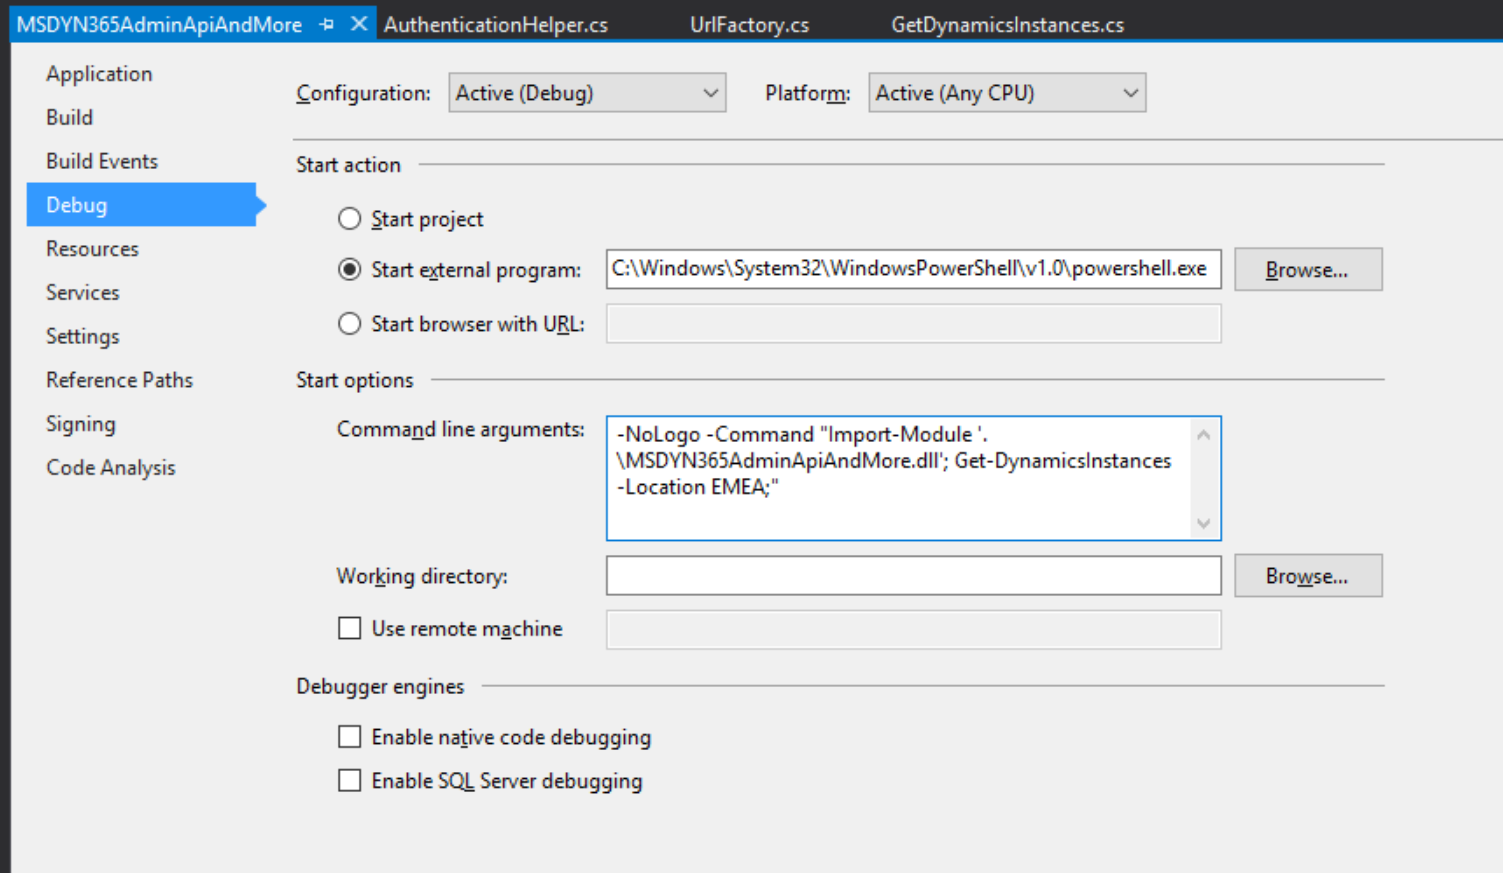Click the Working directory text field

pyautogui.click(x=912, y=576)
